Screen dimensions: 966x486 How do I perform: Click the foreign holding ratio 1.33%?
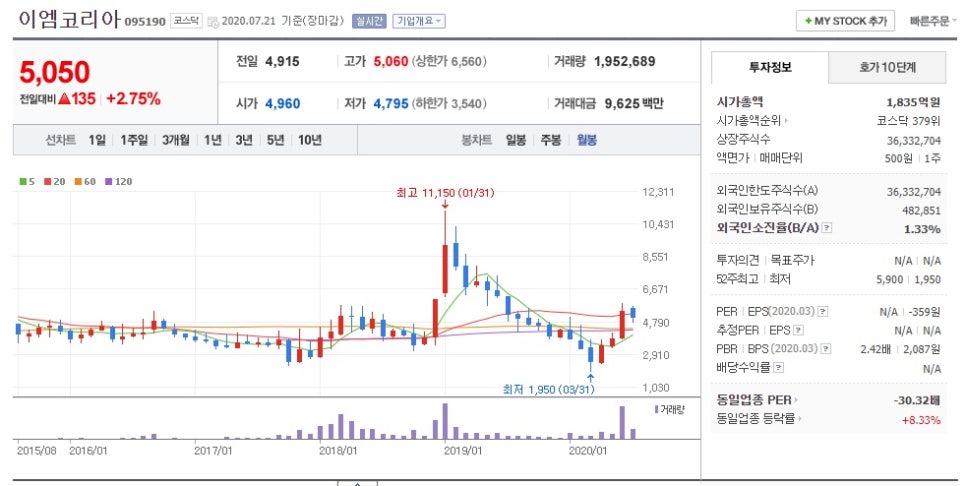click(922, 229)
